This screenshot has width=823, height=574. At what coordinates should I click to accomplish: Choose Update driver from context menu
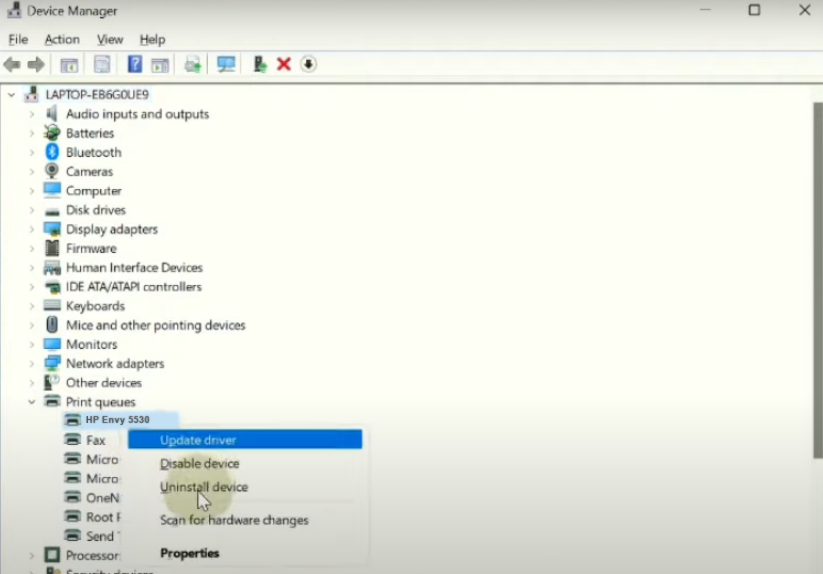pyautogui.click(x=245, y=440)
